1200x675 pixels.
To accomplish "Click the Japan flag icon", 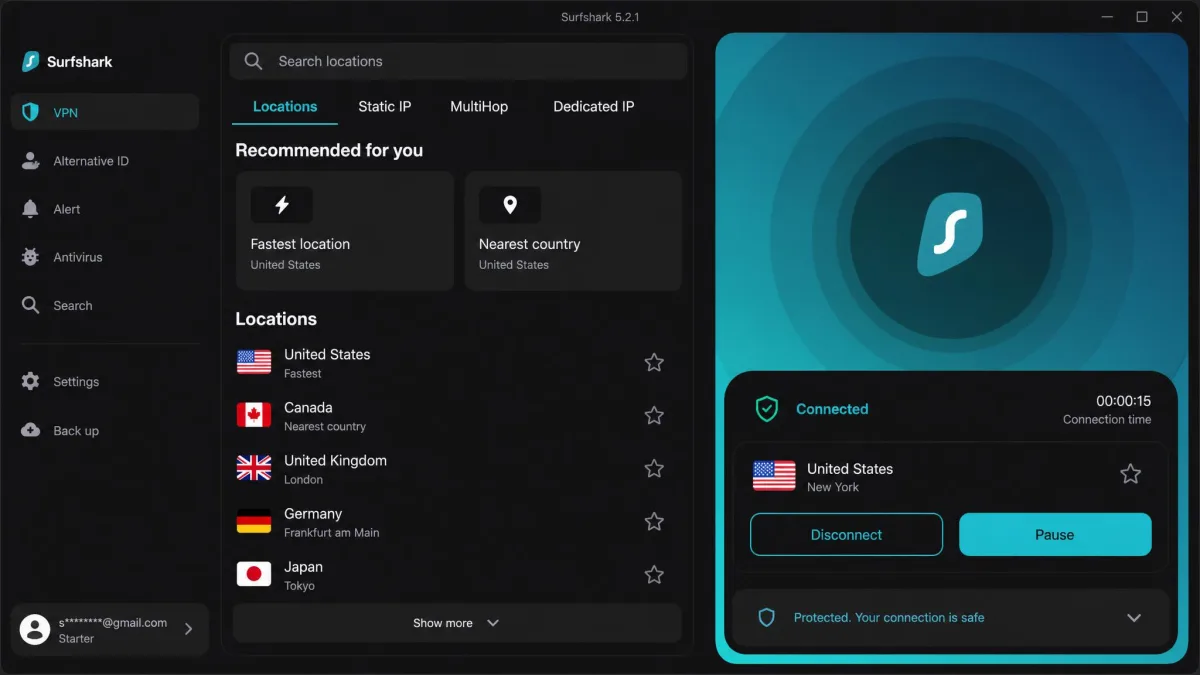I will coord(254,574).
